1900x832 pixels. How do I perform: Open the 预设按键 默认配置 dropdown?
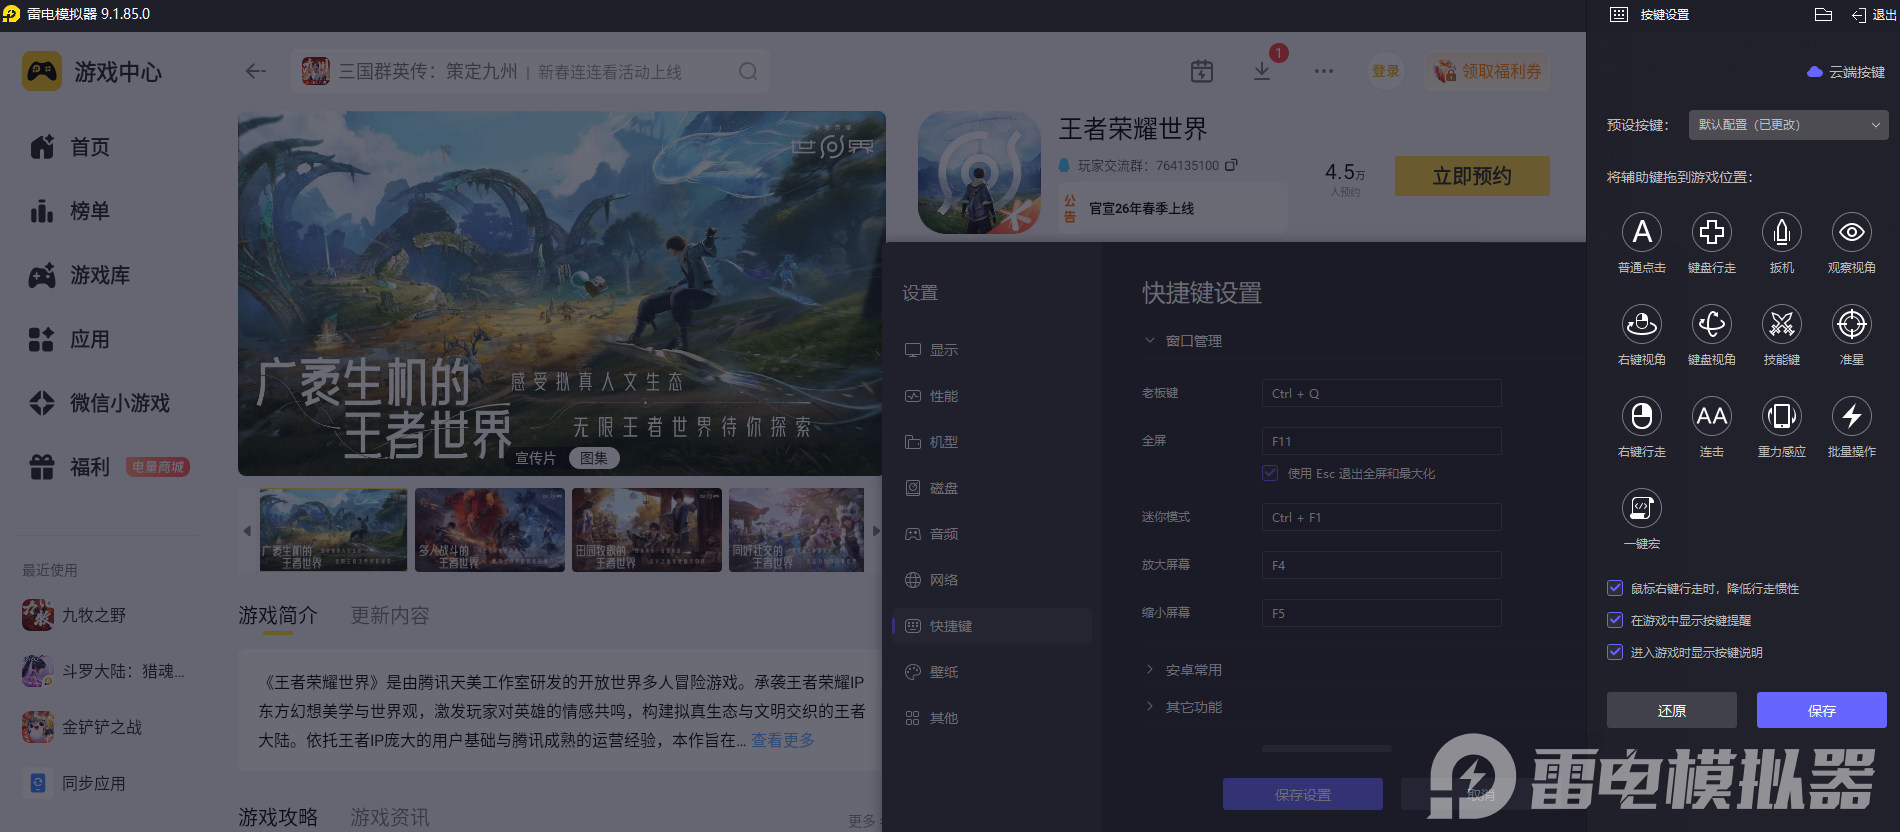1788,125
